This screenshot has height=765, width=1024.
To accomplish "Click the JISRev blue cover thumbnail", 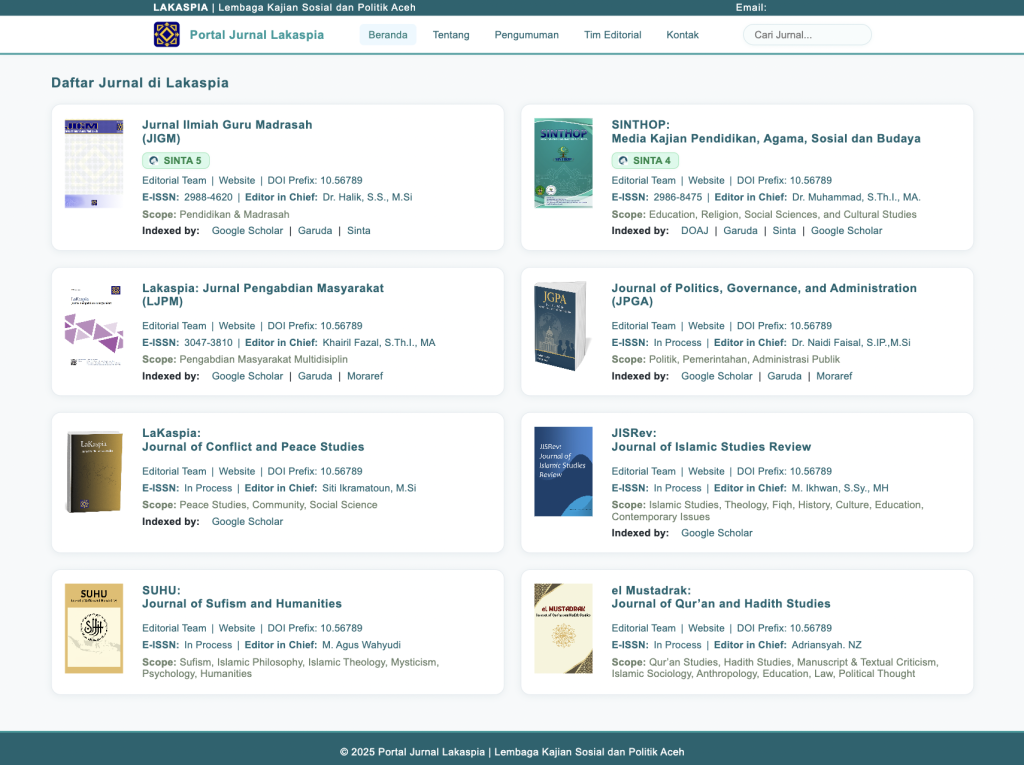I will coord(563,471).
